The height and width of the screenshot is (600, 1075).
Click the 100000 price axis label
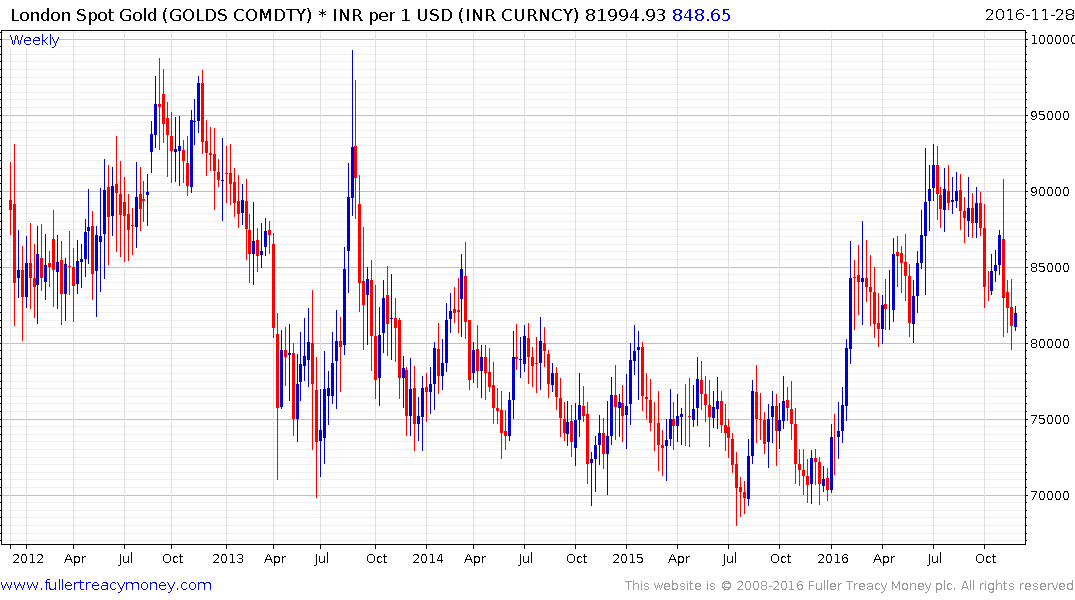point(1052,40)
